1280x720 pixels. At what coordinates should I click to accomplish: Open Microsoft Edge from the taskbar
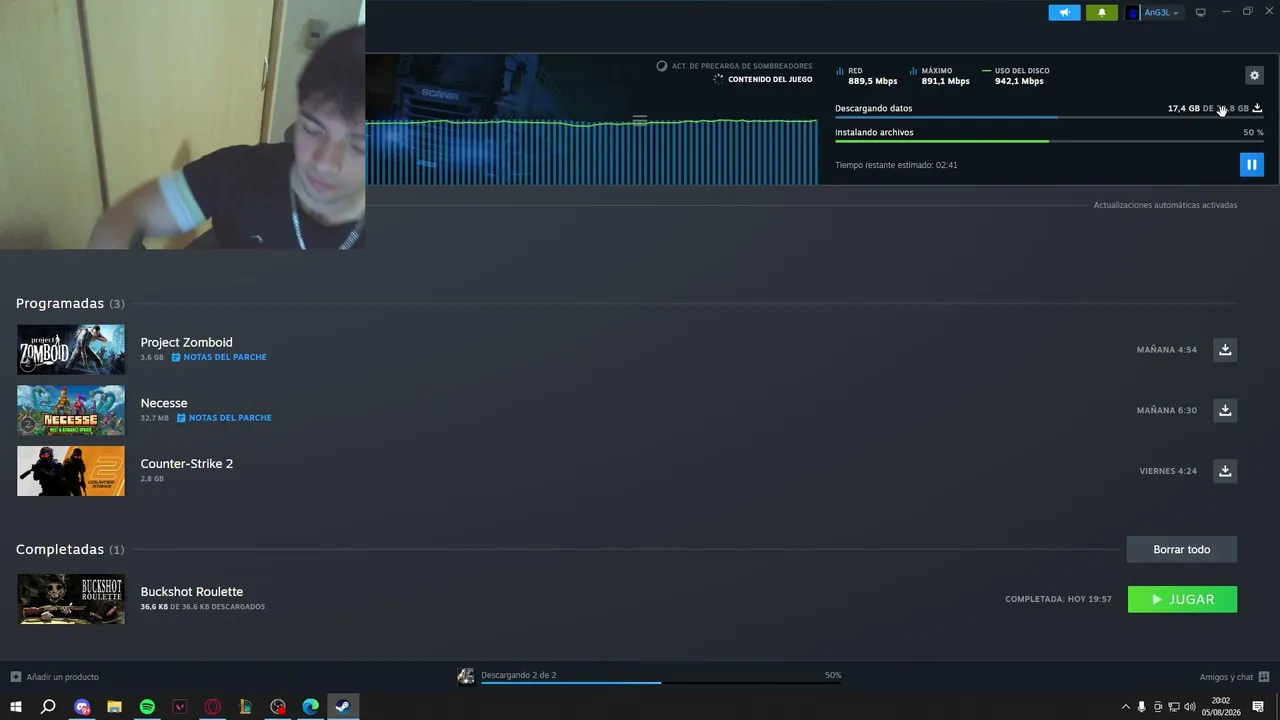310,707
